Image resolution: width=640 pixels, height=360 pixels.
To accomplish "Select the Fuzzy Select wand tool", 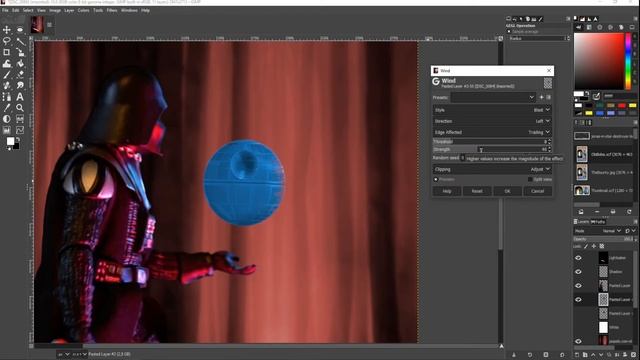I will [x=20, y=41].
